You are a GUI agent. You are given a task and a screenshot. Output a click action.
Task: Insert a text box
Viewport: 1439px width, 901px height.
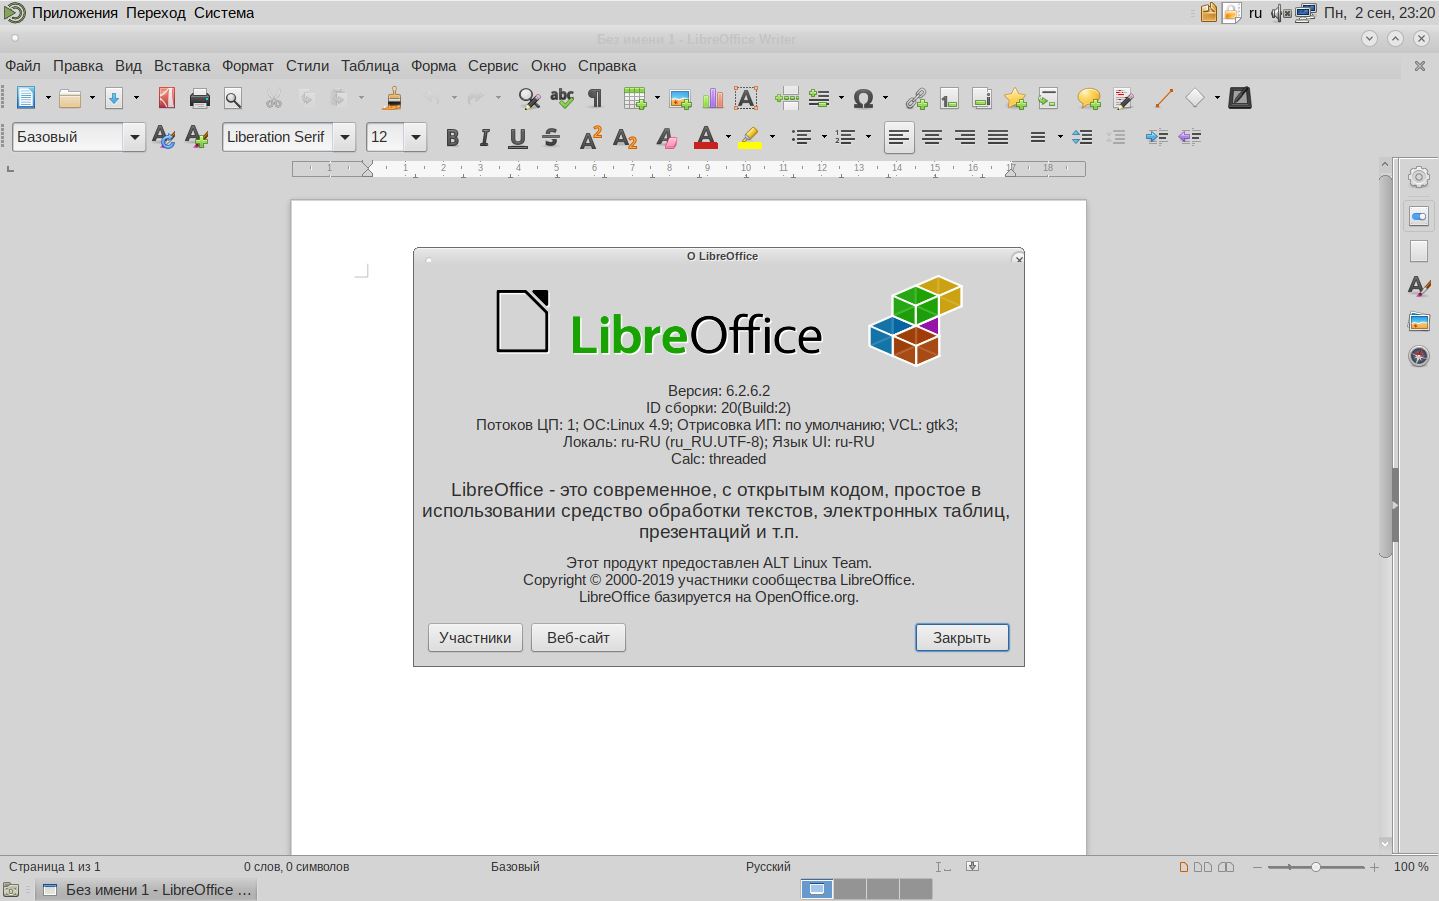tap(746, 98)
